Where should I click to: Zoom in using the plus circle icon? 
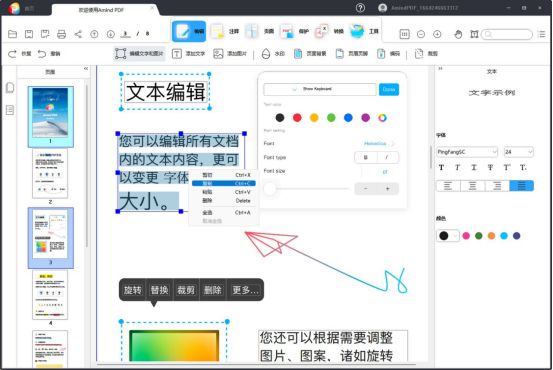coord(437,34)
